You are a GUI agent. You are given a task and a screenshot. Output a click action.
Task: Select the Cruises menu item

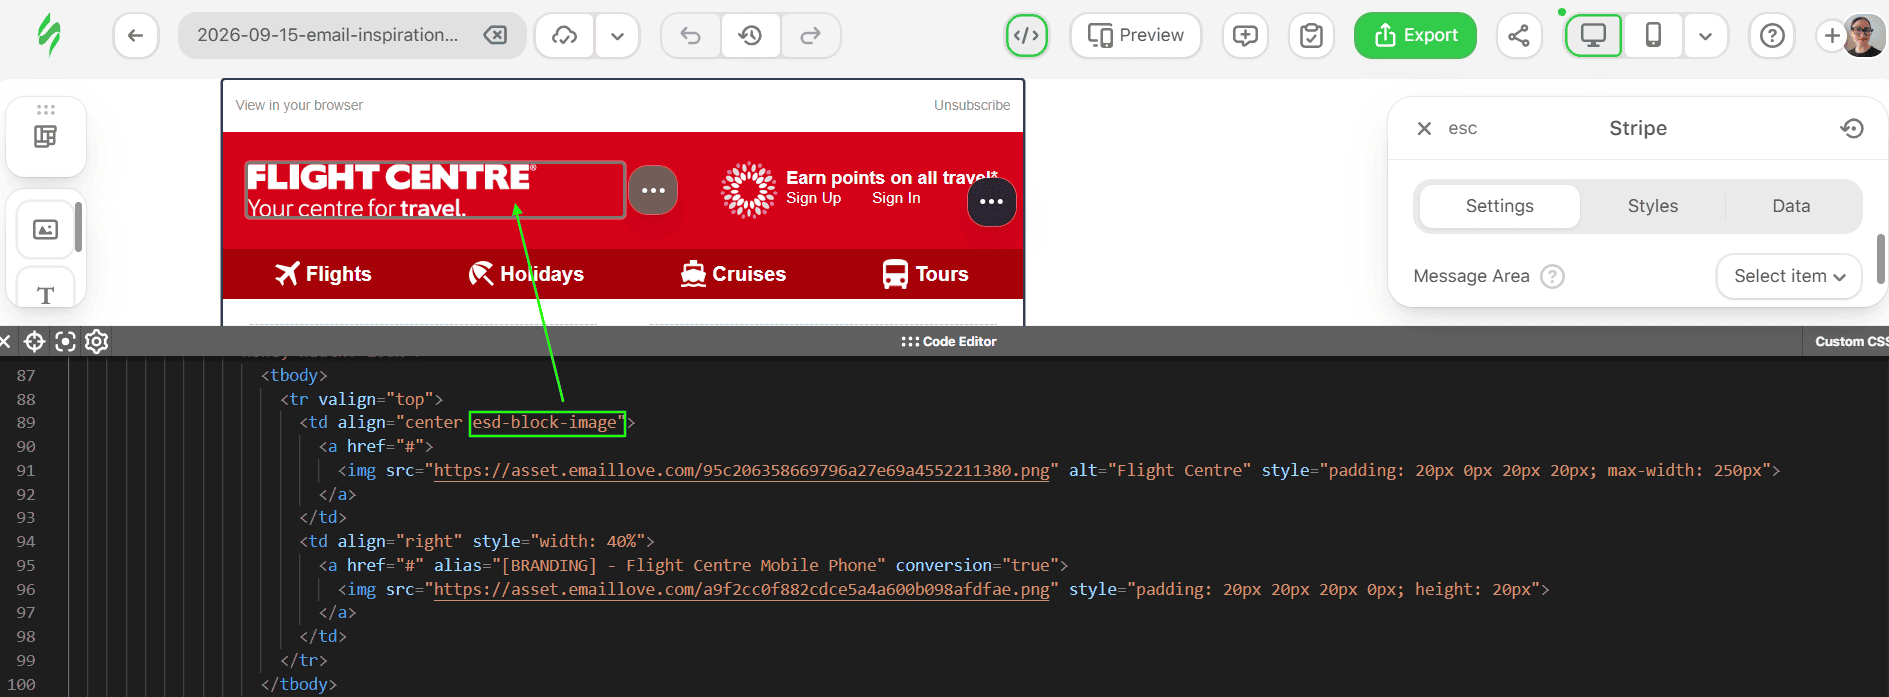point(733,274)
